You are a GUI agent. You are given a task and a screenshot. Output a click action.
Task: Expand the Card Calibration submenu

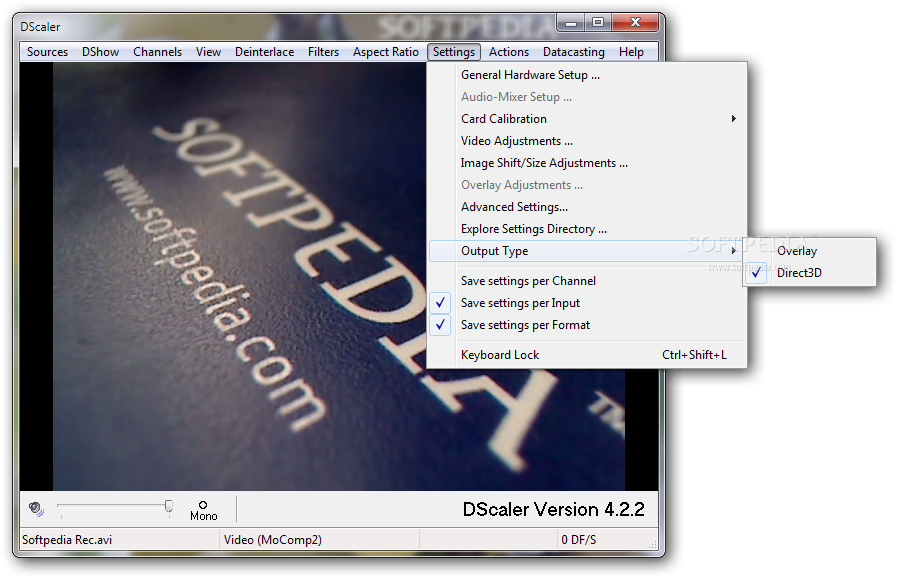click(587, 119)
